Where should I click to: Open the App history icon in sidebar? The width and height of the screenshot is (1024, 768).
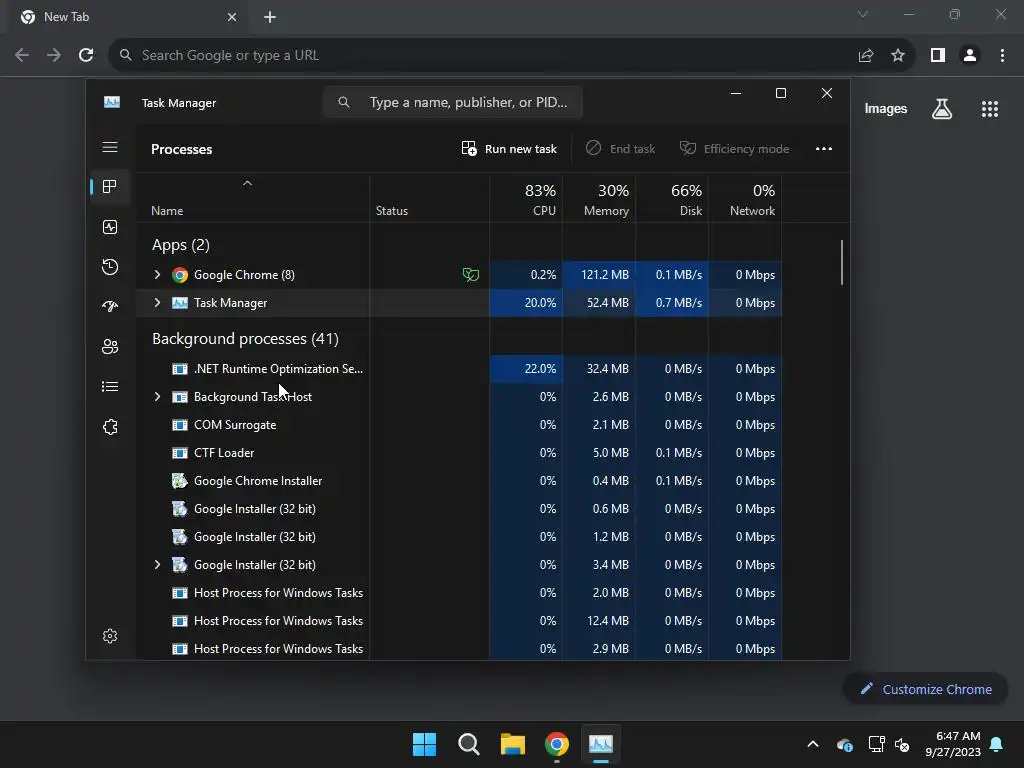(x=110, y=266)
